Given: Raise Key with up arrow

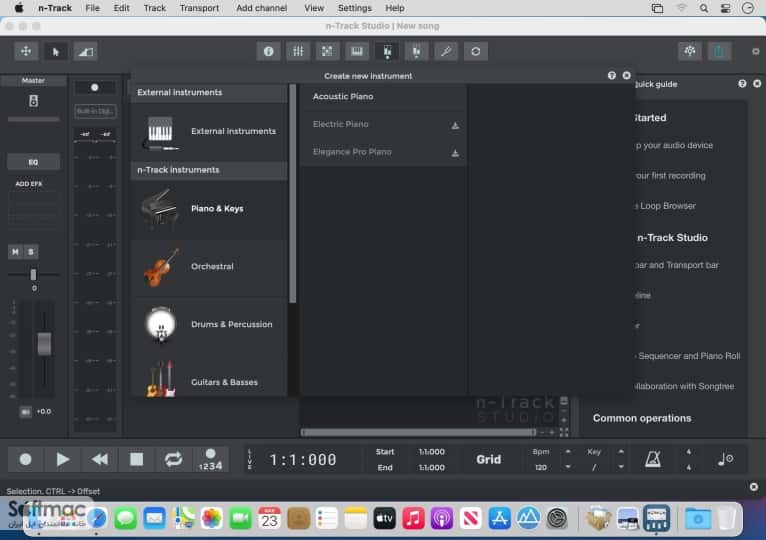Looking at the screenshot, I should [621, 452].
